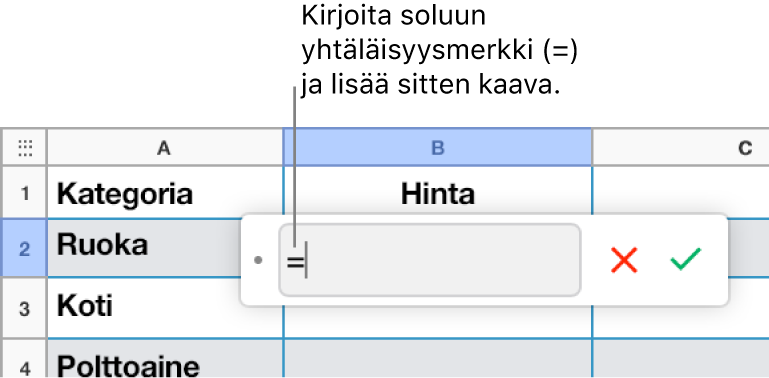Click the empty cell B4 beside Polttoaine
This screenshot has width=769, height=378.
coord(437,358)
